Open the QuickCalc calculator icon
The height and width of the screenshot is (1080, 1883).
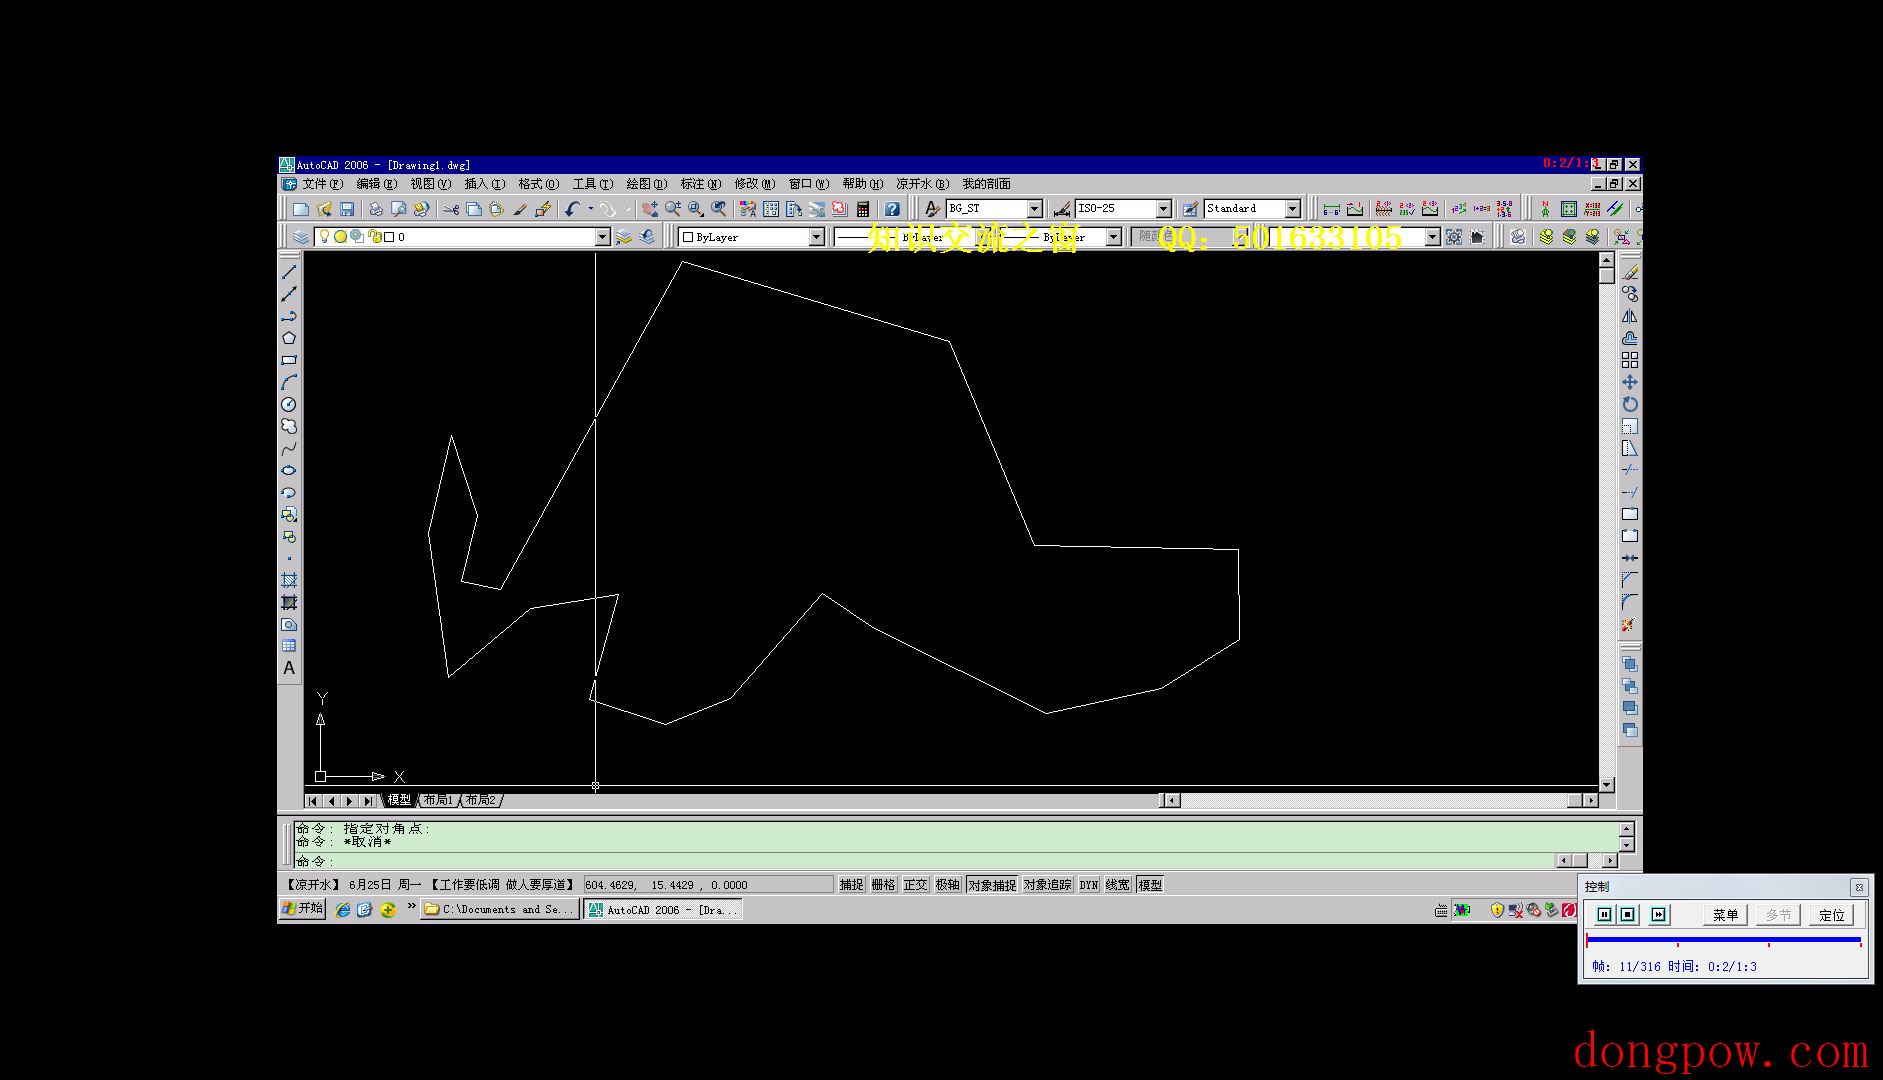coord(863,209)
